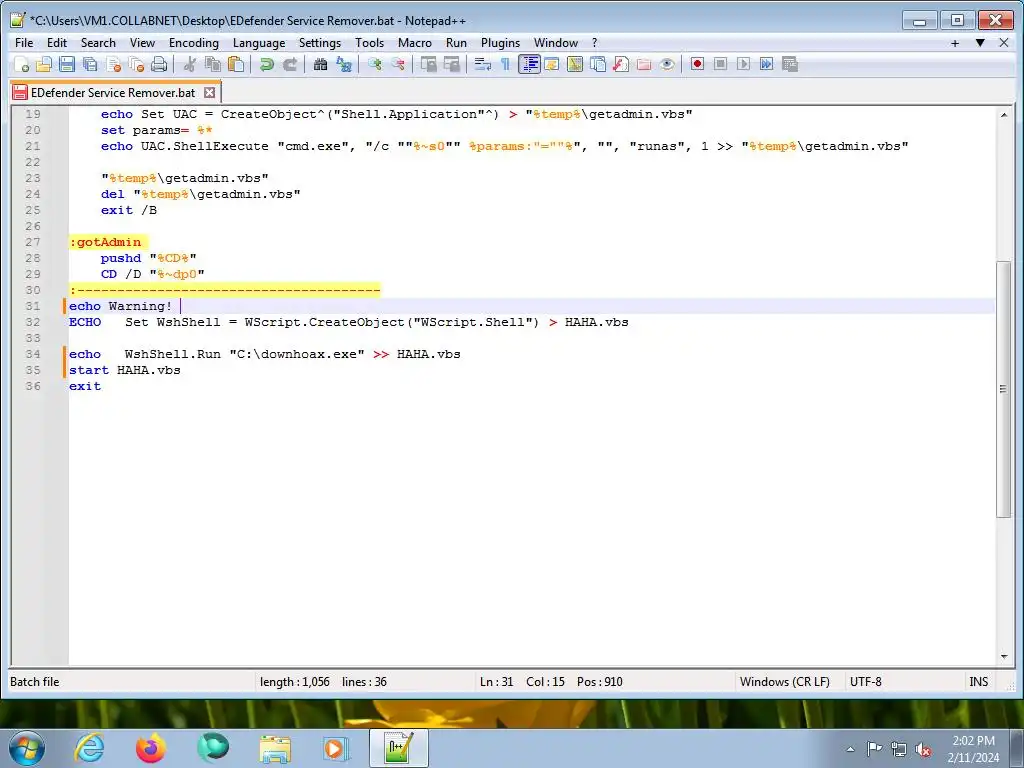The image size is (1024, 768).
Task: Click line number 32 in margin
Action: pos(33,322)
